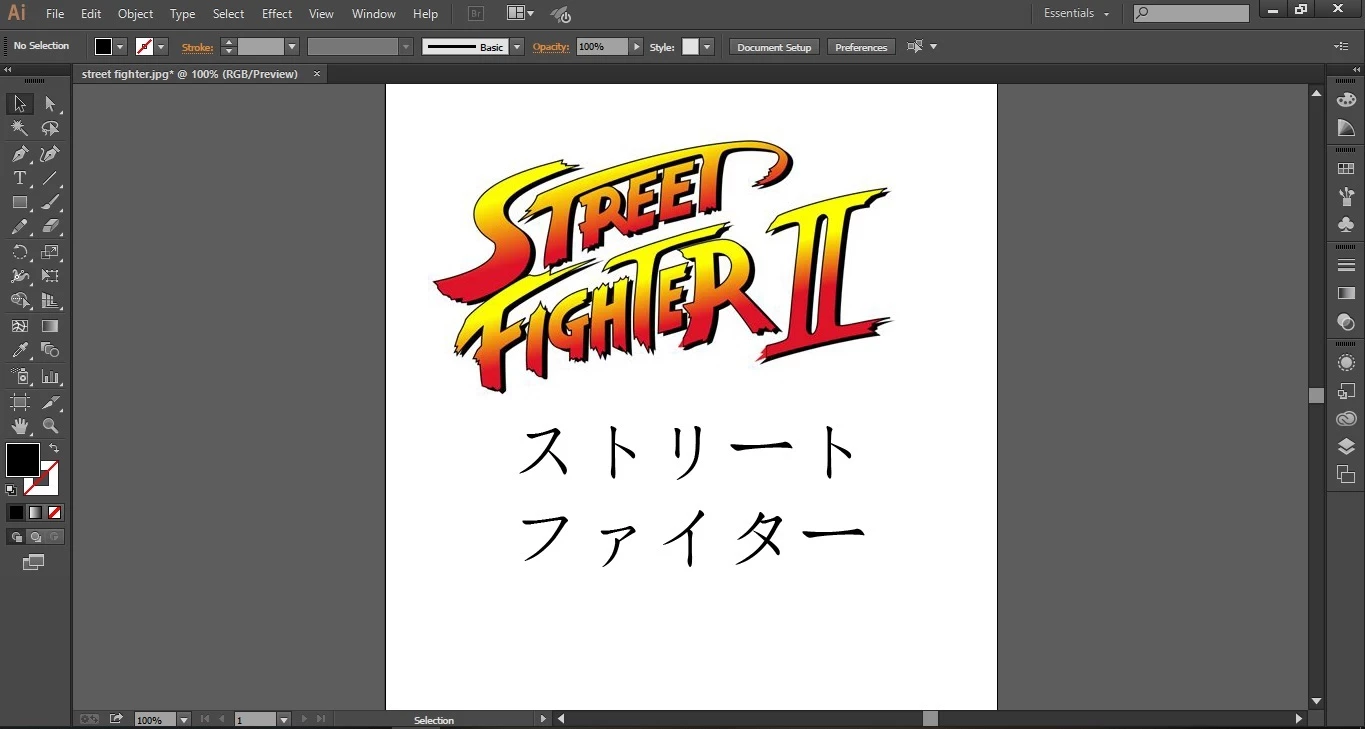Pick the Symbol Sprayer tool
The height and width of the screenshot is (729, 1365).
coord(19,377)
